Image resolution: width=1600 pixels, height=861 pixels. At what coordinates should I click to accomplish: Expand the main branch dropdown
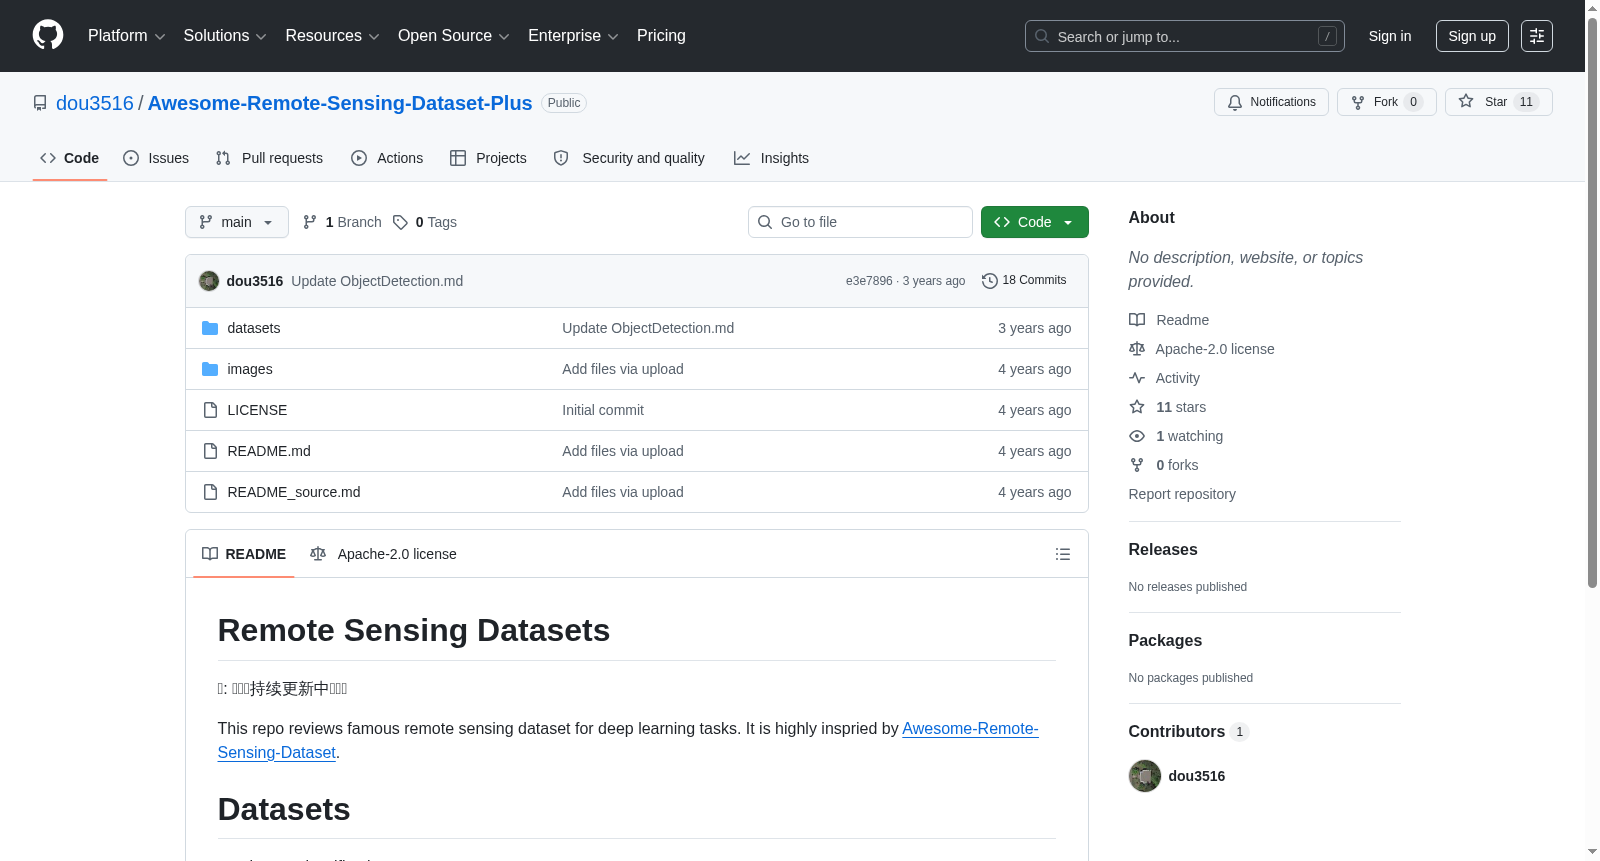coord(237,222)
